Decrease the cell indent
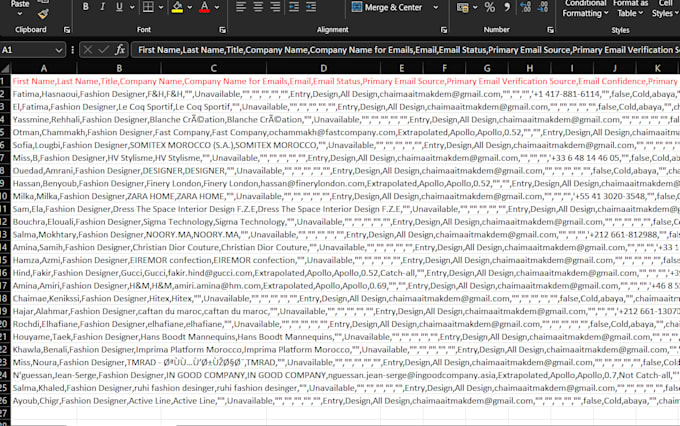The width and height of the screenshot is (680, 426). [x=294, y=7]
